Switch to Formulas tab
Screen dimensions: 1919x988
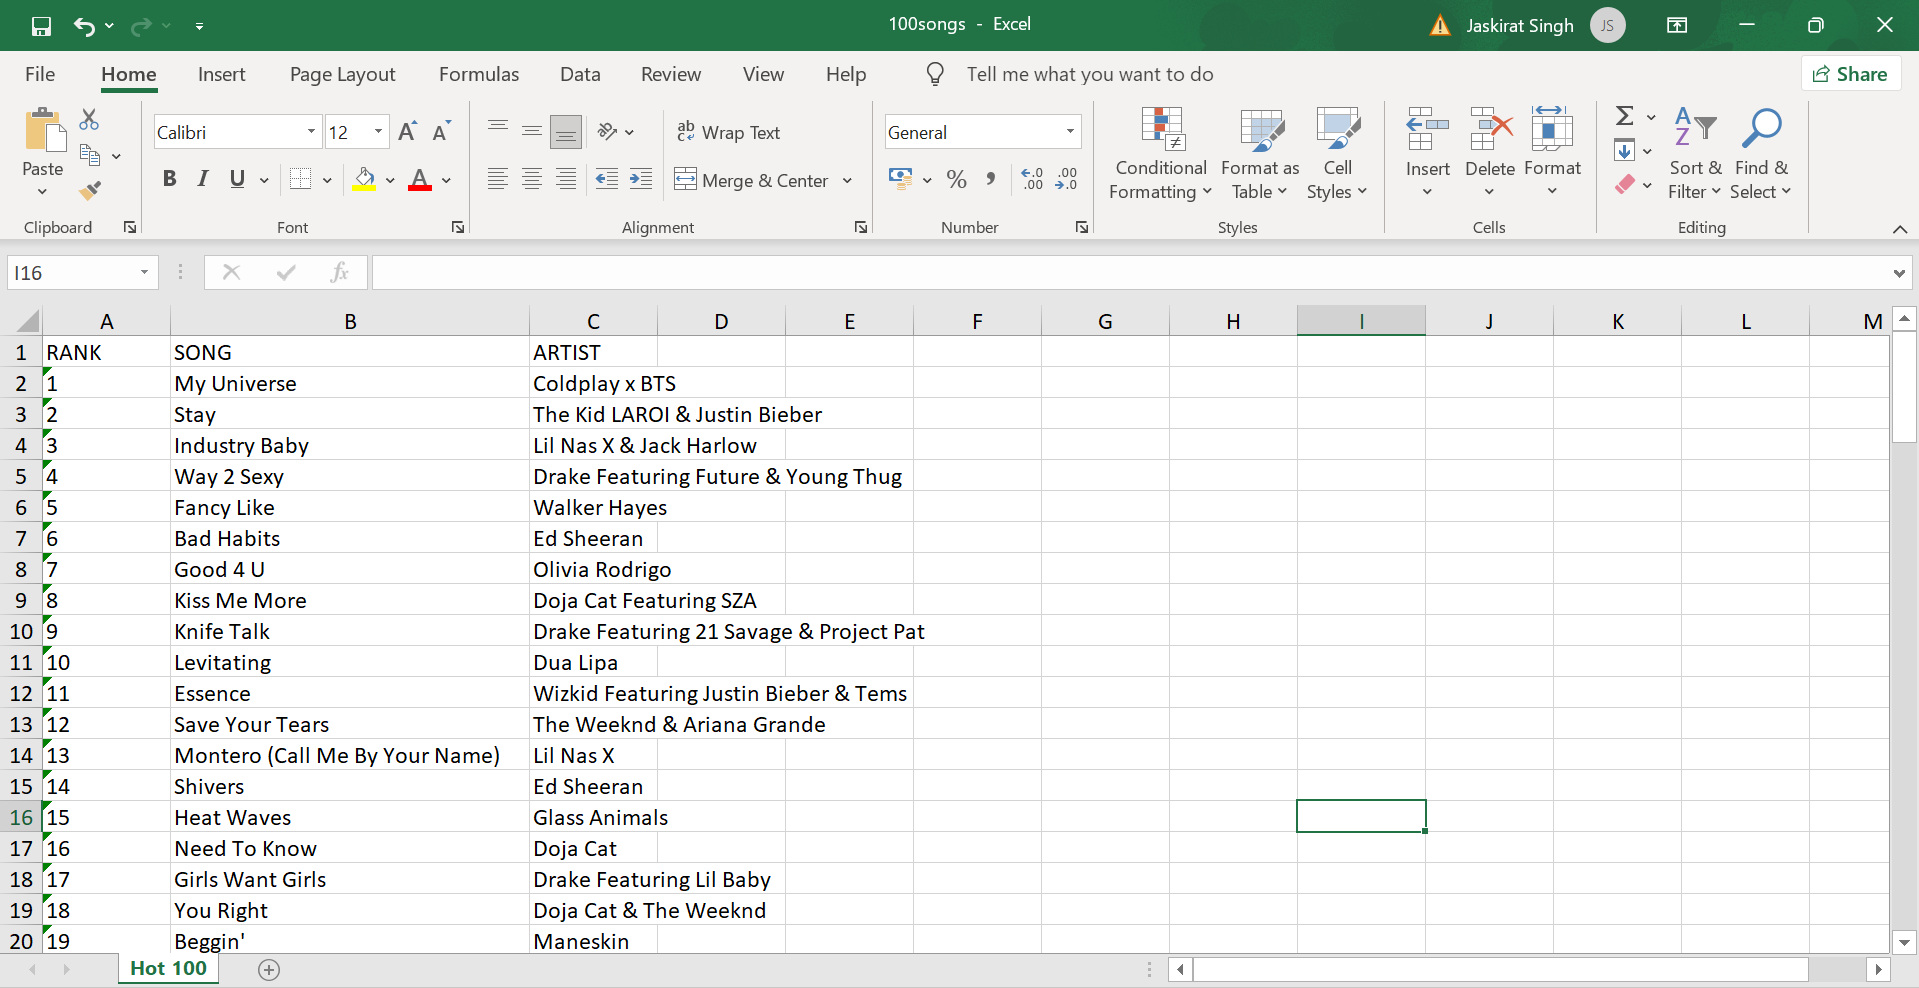[479, 74]
